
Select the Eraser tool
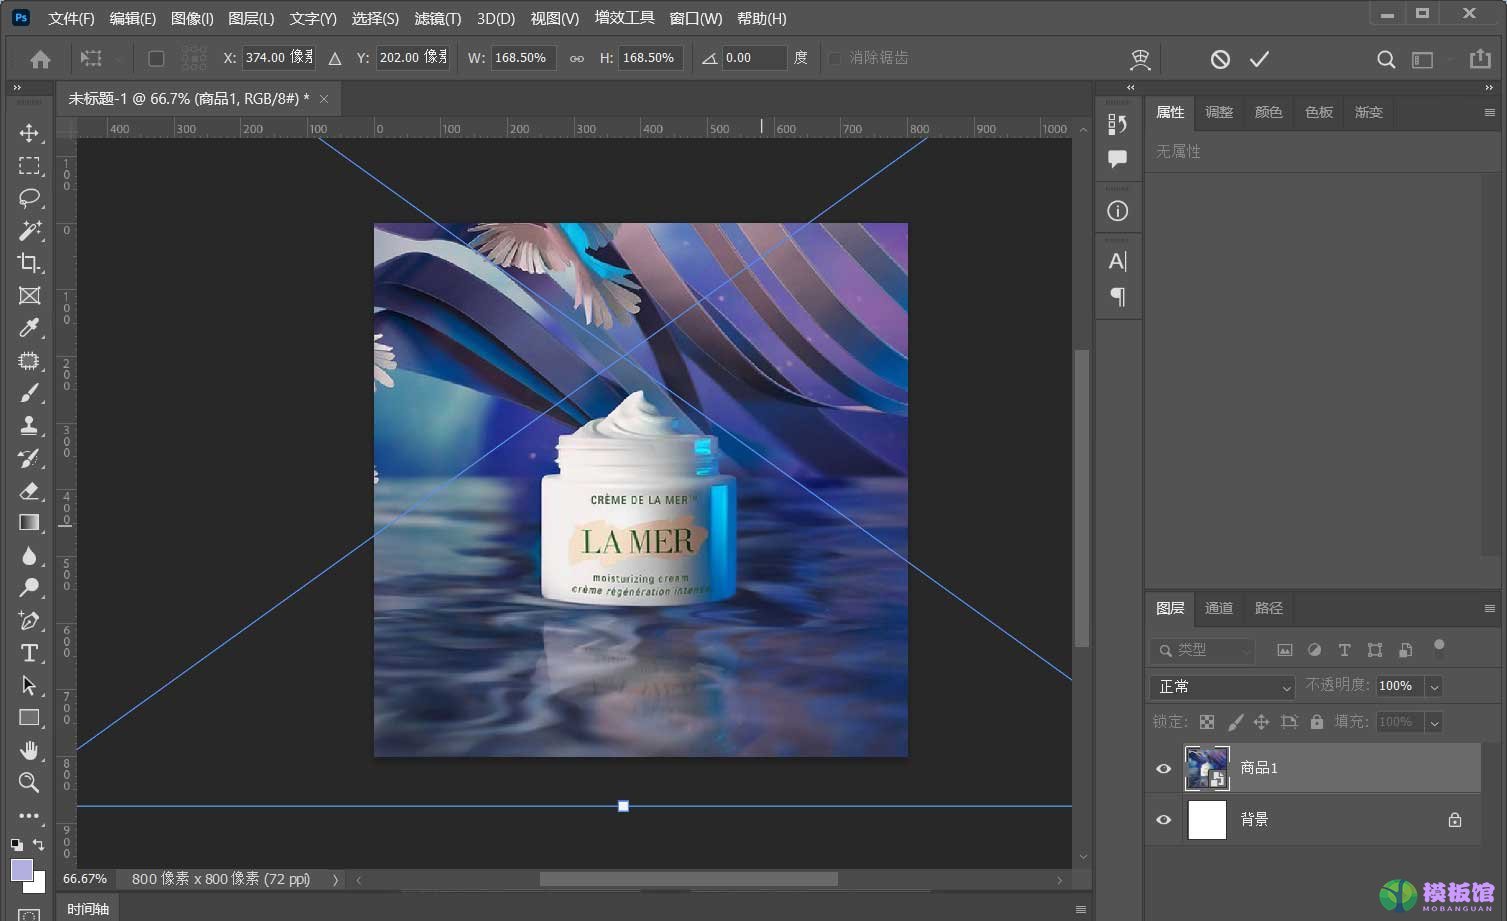[x=29, y=490]
